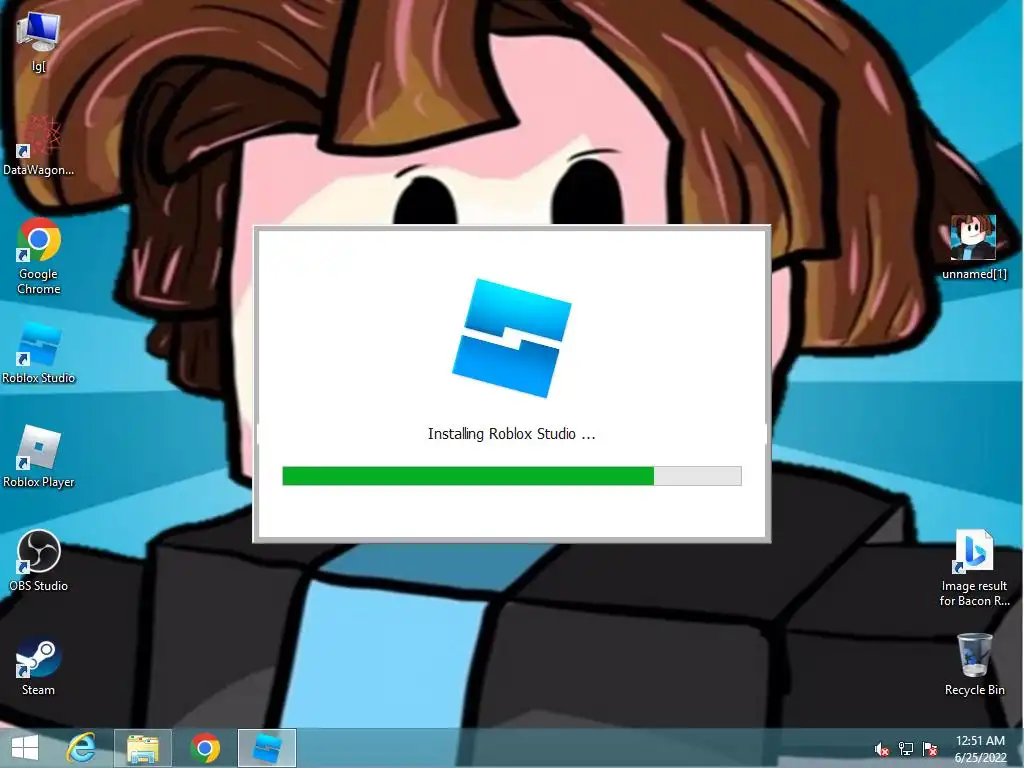
Task: Click the green installation progress bar
Action: pos(512,476)
